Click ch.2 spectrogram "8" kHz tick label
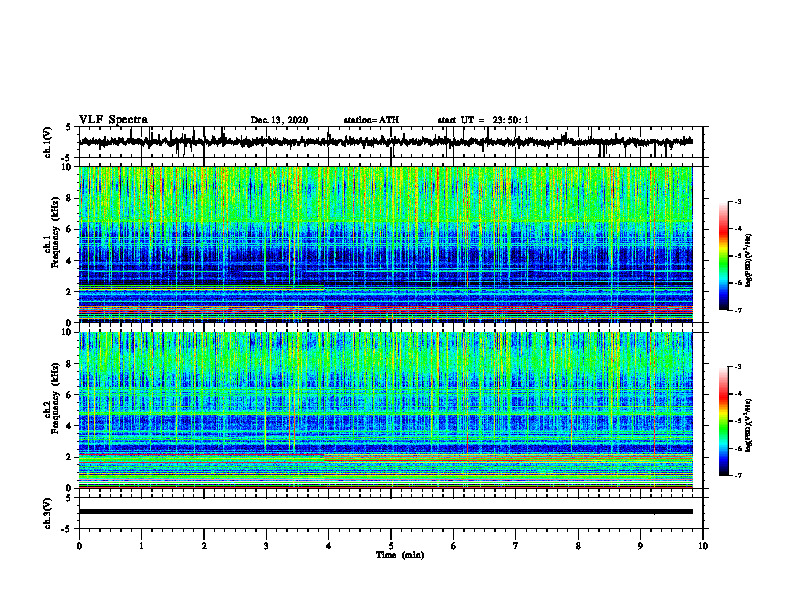Viewport: 792px width, 612px height. (x=70, y=364)
